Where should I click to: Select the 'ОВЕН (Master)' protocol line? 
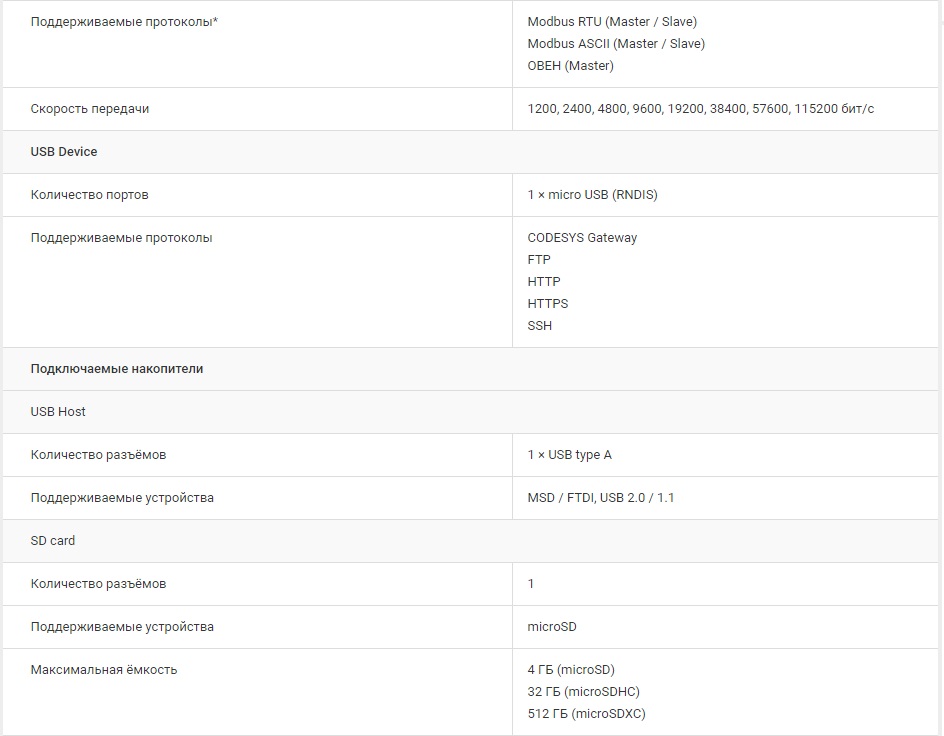570,65
